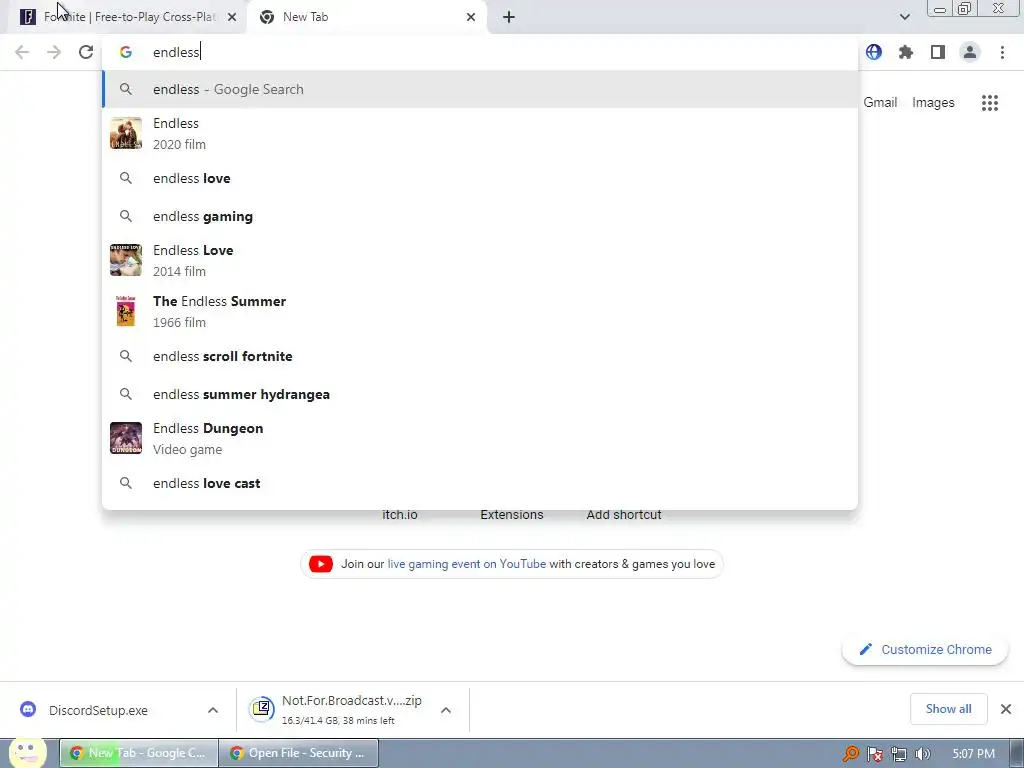Screen dimensions: 1024x768
Task: Go forward using the forward arrow
Action: 54,52
